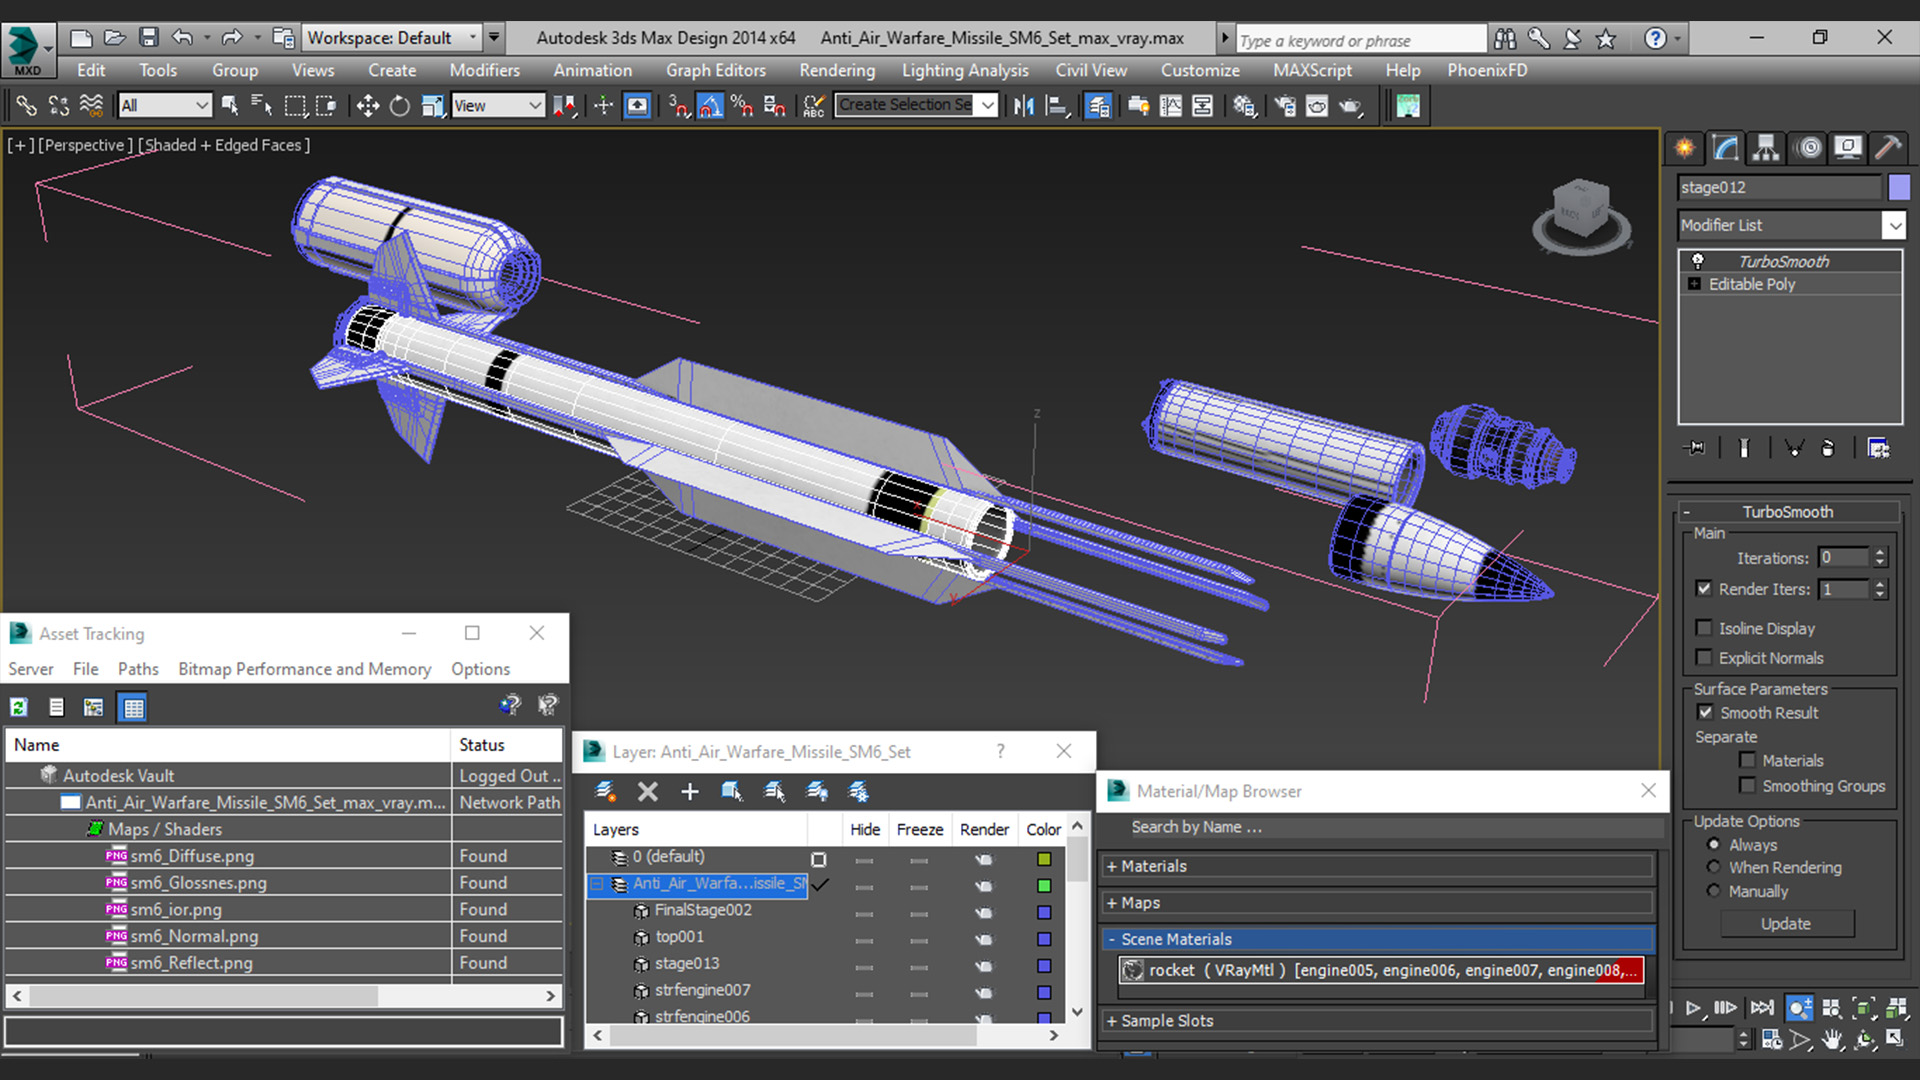Toggle the Angle Snap icon
The width and height of the screenshot is (1920, 1080).
710,105
